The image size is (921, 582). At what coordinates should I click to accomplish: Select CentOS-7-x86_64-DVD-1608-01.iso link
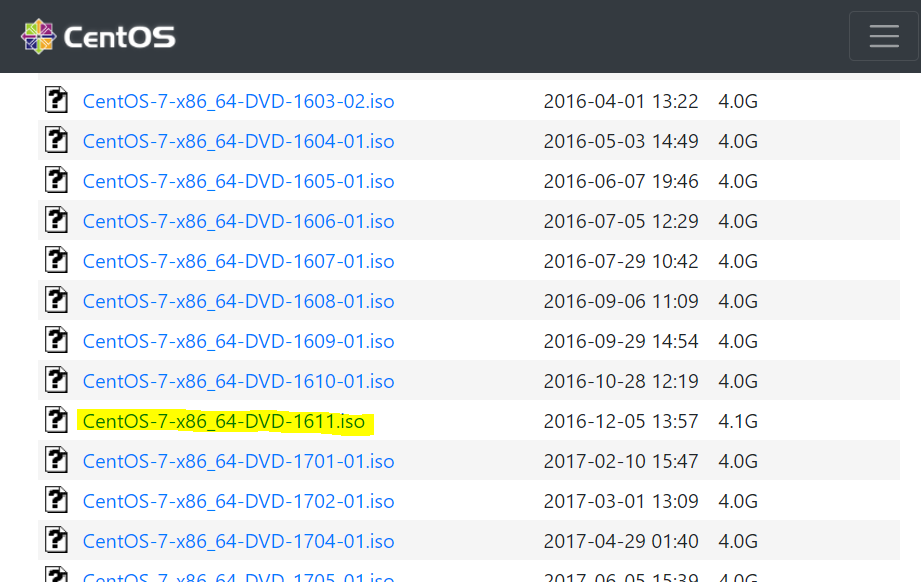tap(238, 301)
